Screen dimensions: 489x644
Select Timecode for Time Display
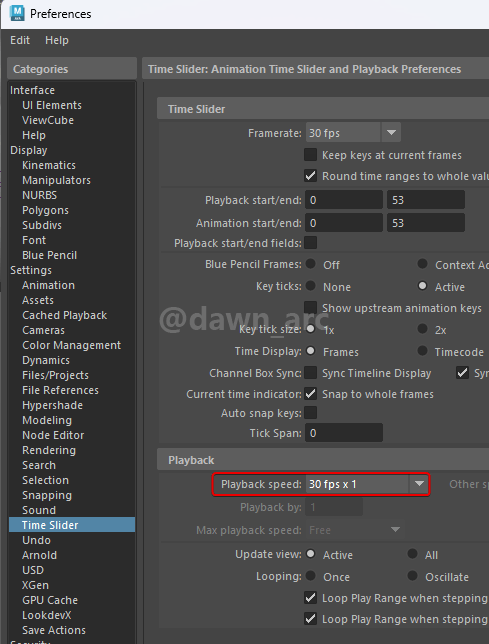pyautogui.click(x=422, y=351)
